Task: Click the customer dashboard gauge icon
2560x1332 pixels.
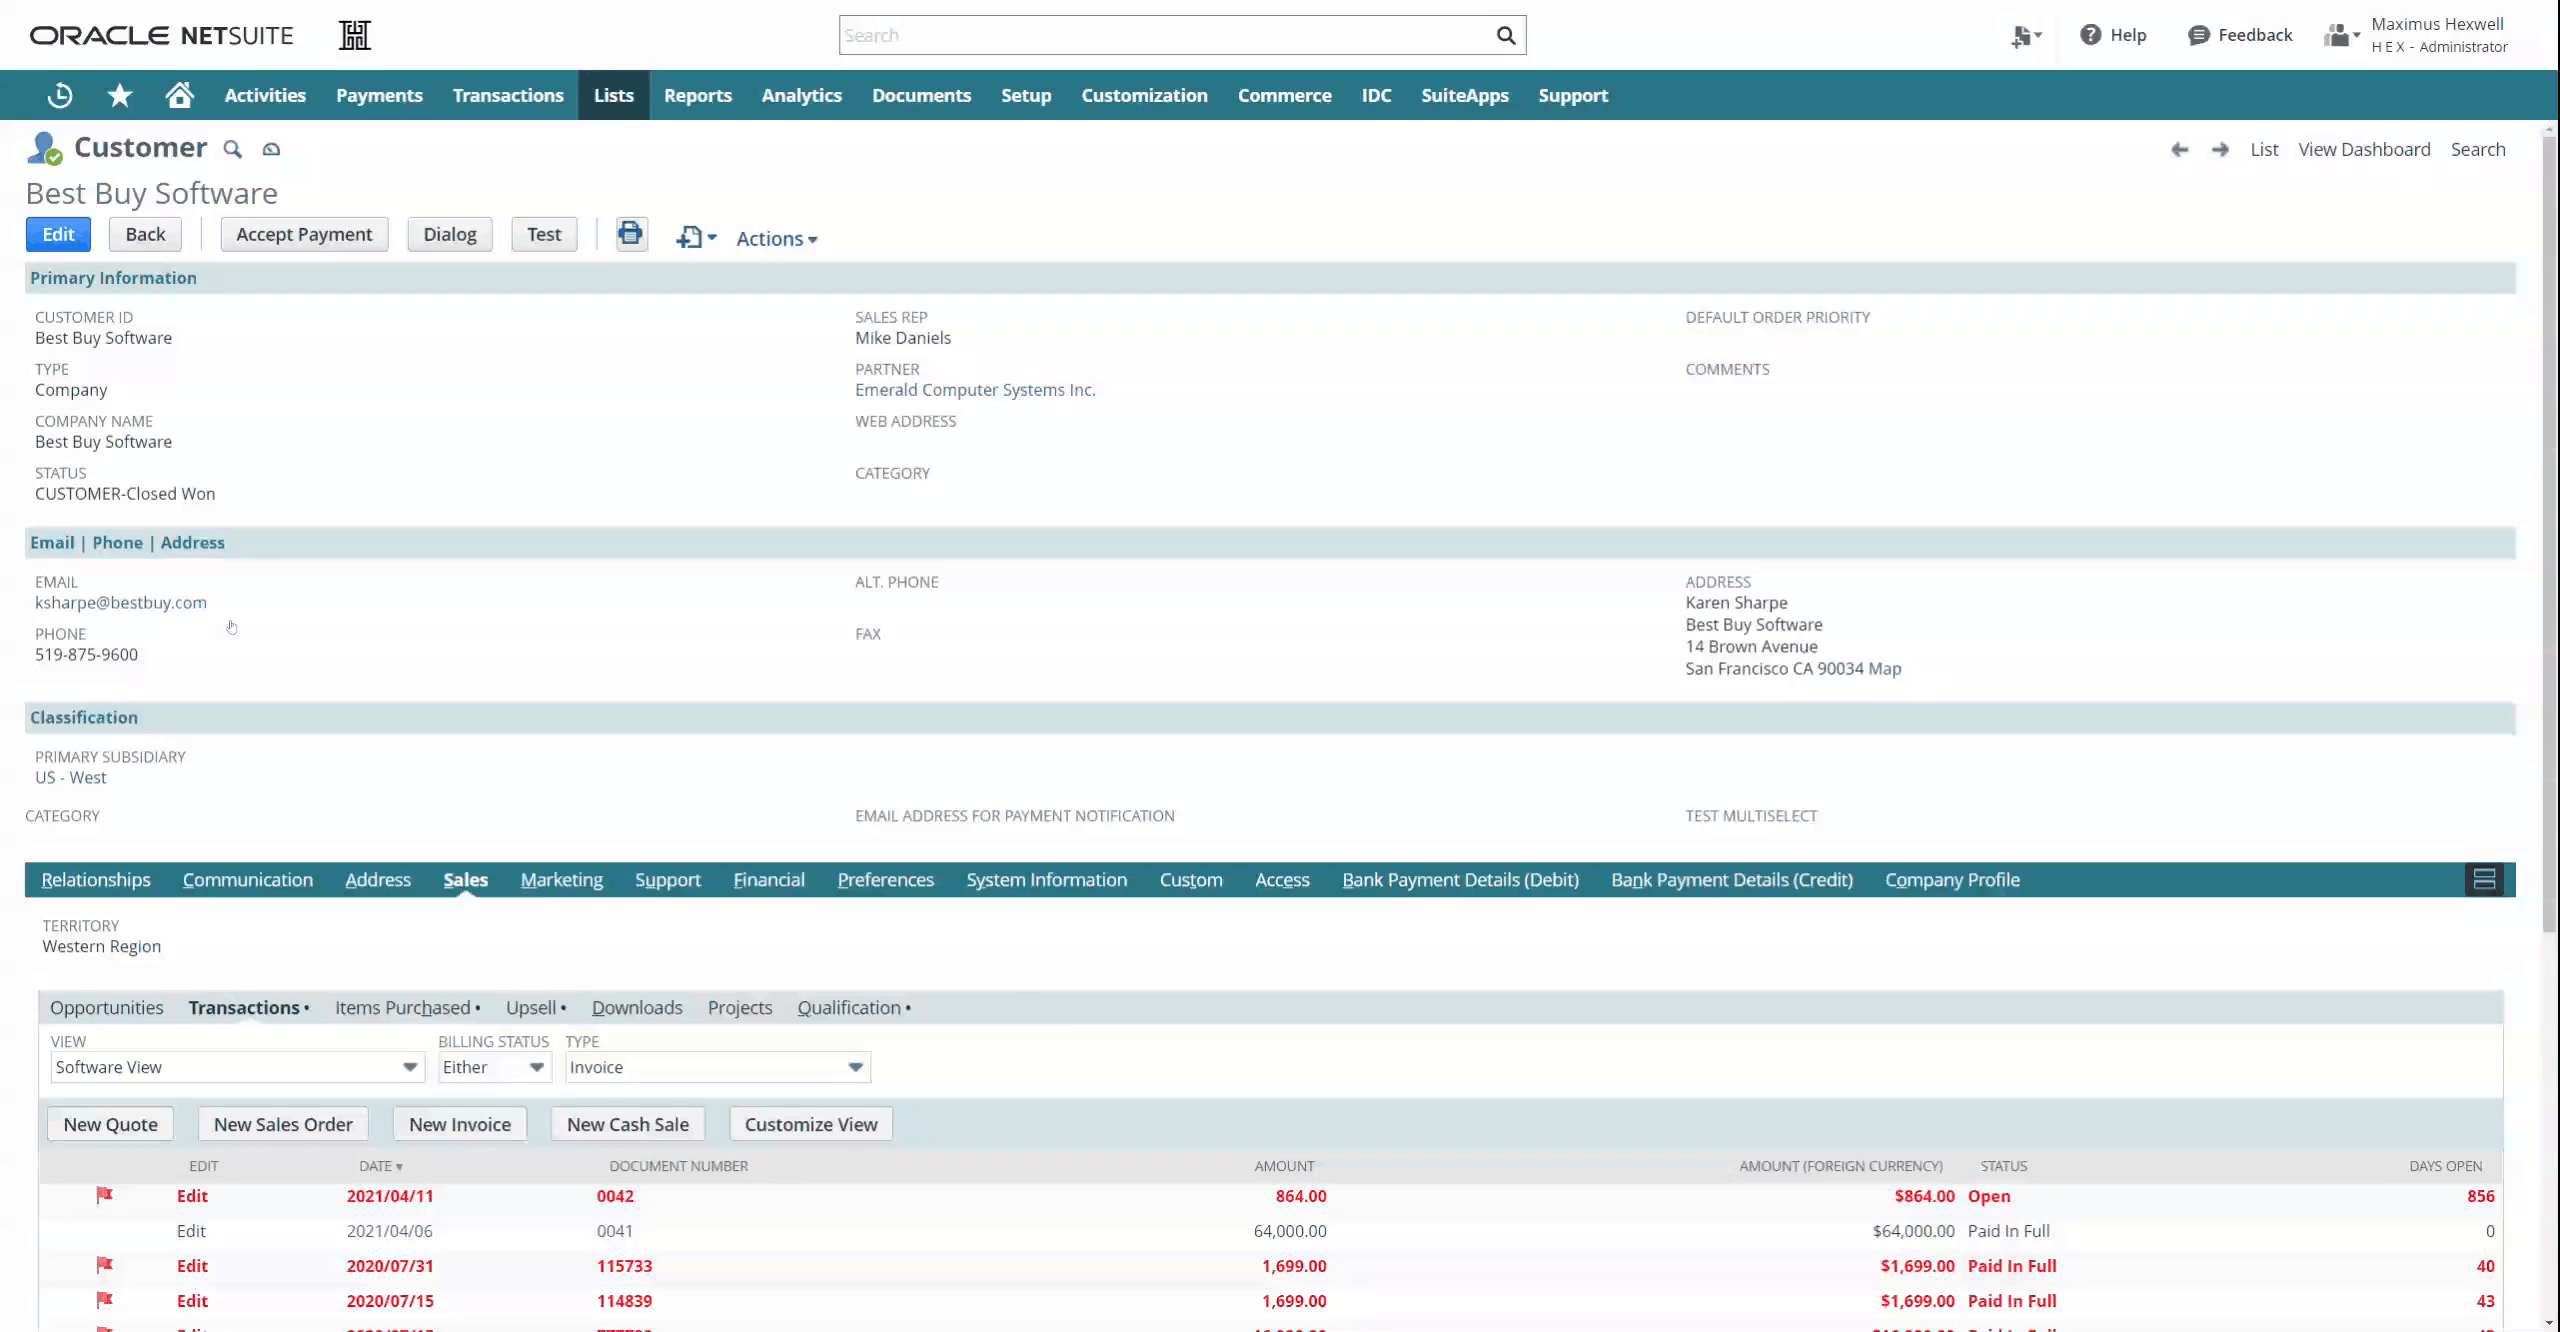Action: click(x=271, y=149)
